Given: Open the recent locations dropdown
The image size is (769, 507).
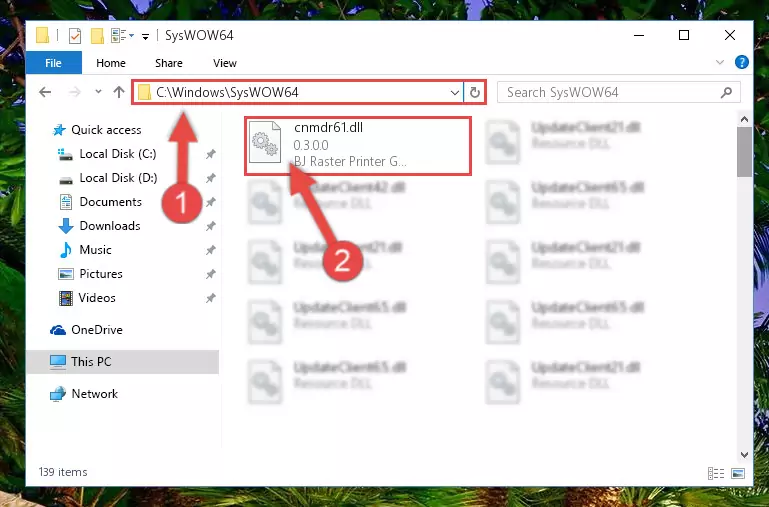Looking at the screenshot, I should tap(98, 92).
